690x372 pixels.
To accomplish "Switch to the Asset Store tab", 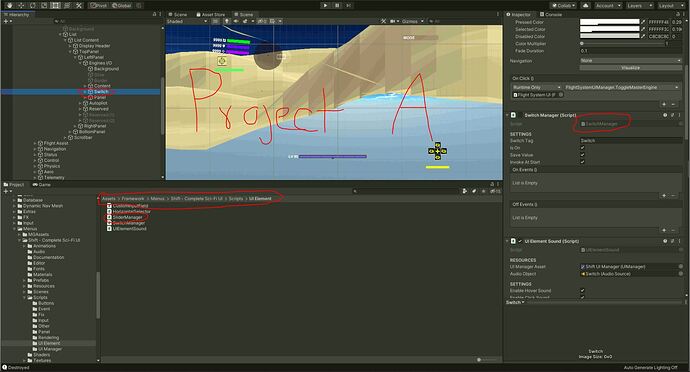I will (210, 15).
